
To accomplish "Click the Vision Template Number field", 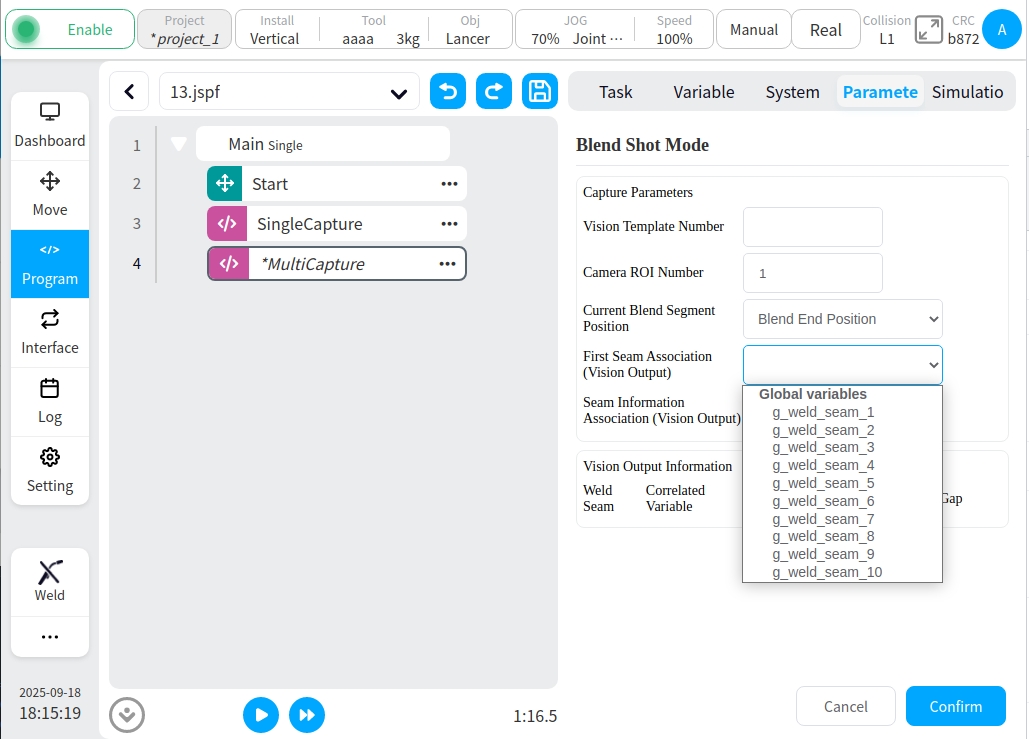I will [x=812, y=227].
